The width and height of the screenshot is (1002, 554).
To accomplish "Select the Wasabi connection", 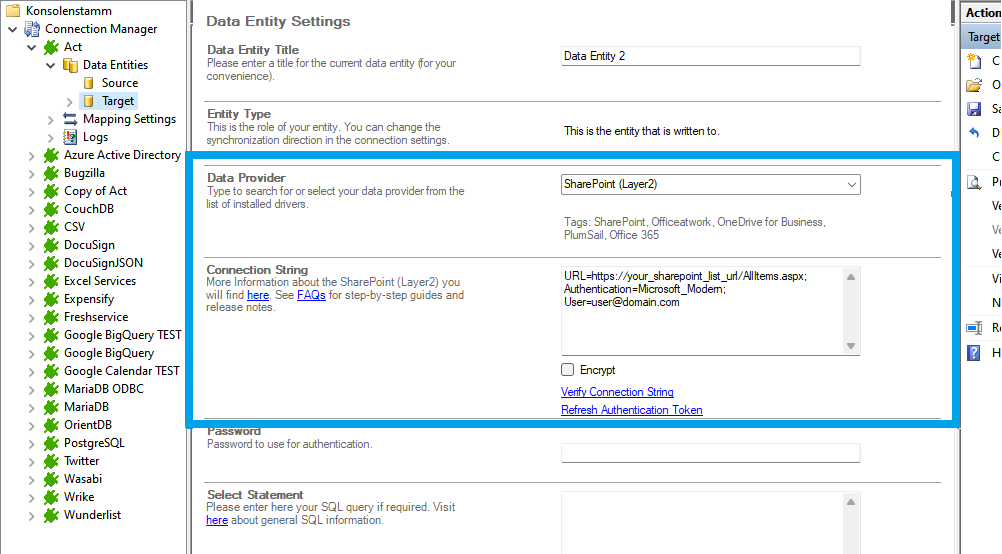I will coord(82,479).
